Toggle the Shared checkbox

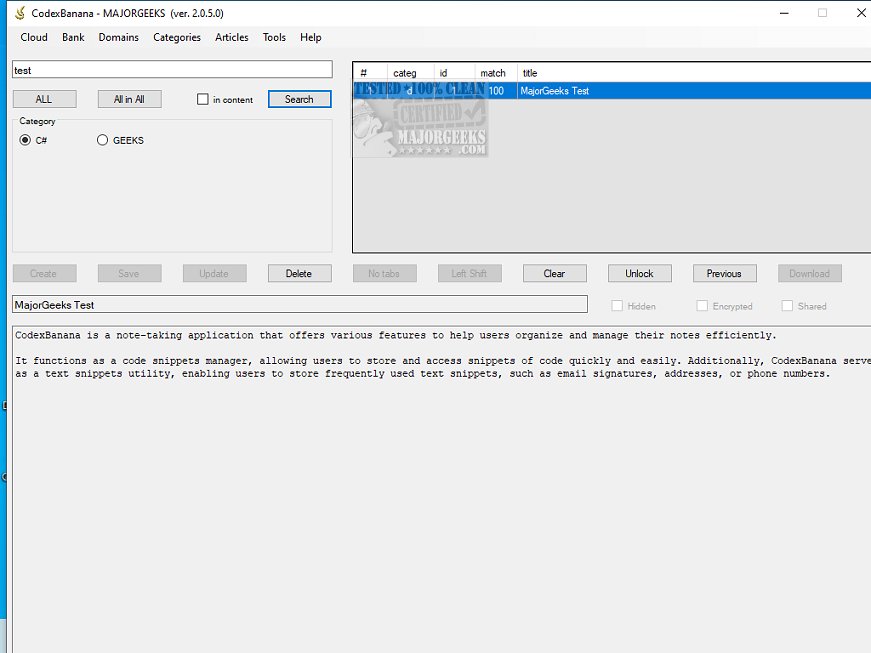787,306
